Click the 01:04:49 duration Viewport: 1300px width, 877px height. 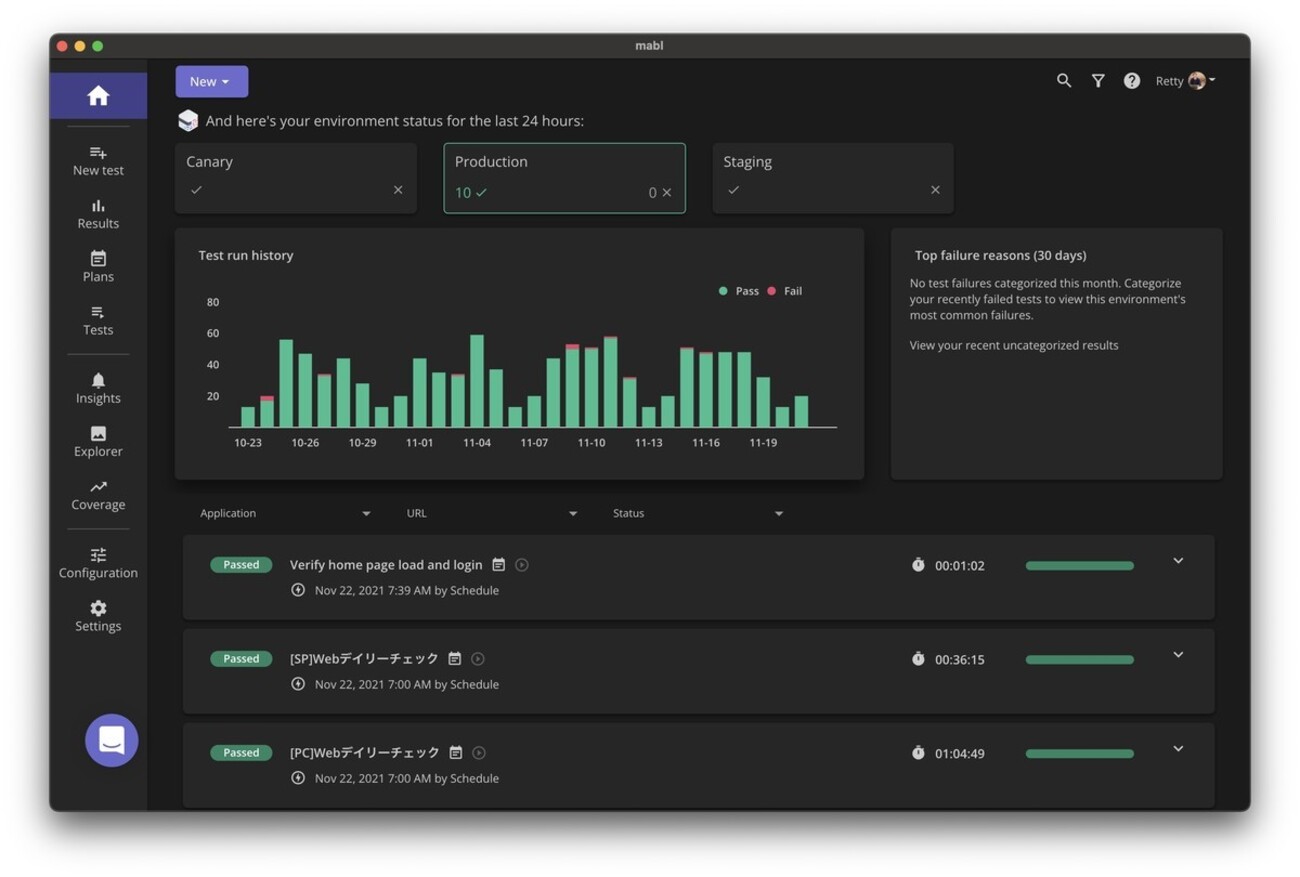[960, 754]
